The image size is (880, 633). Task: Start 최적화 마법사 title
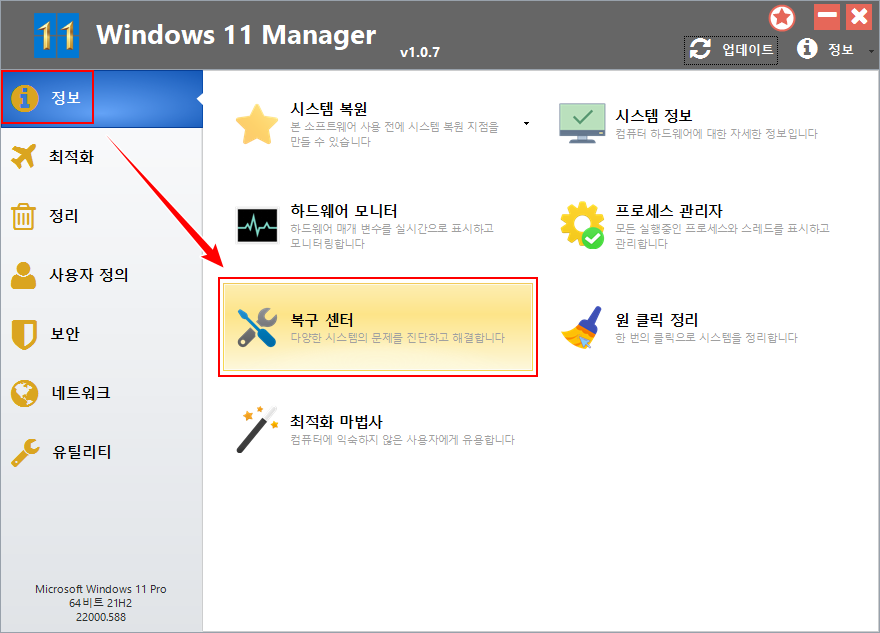336,422
